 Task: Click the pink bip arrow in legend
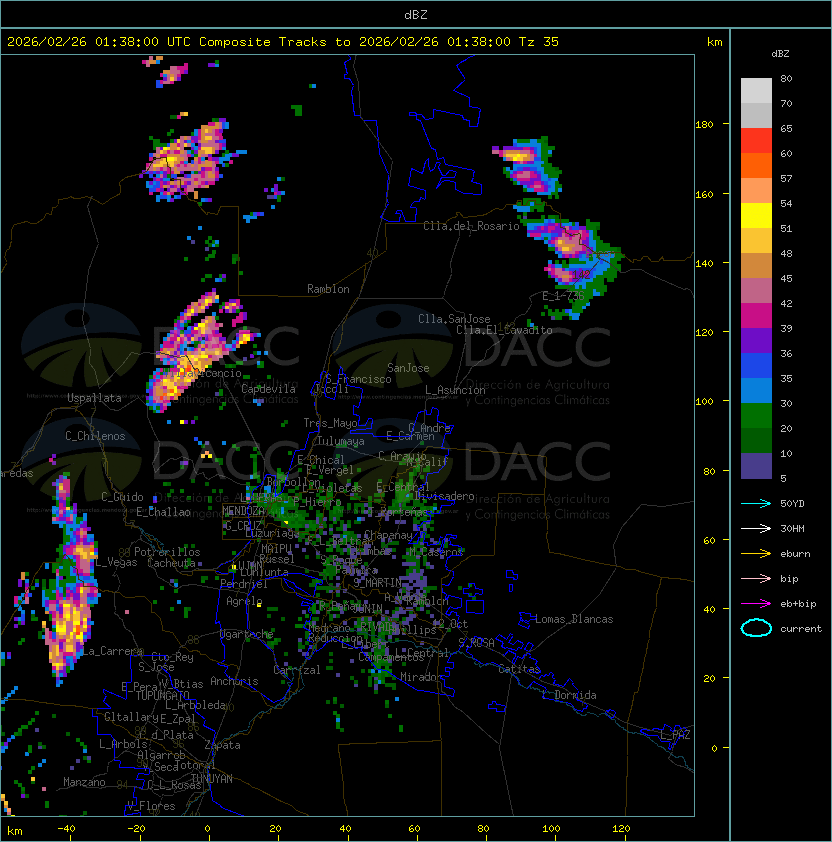coord(756,578)
